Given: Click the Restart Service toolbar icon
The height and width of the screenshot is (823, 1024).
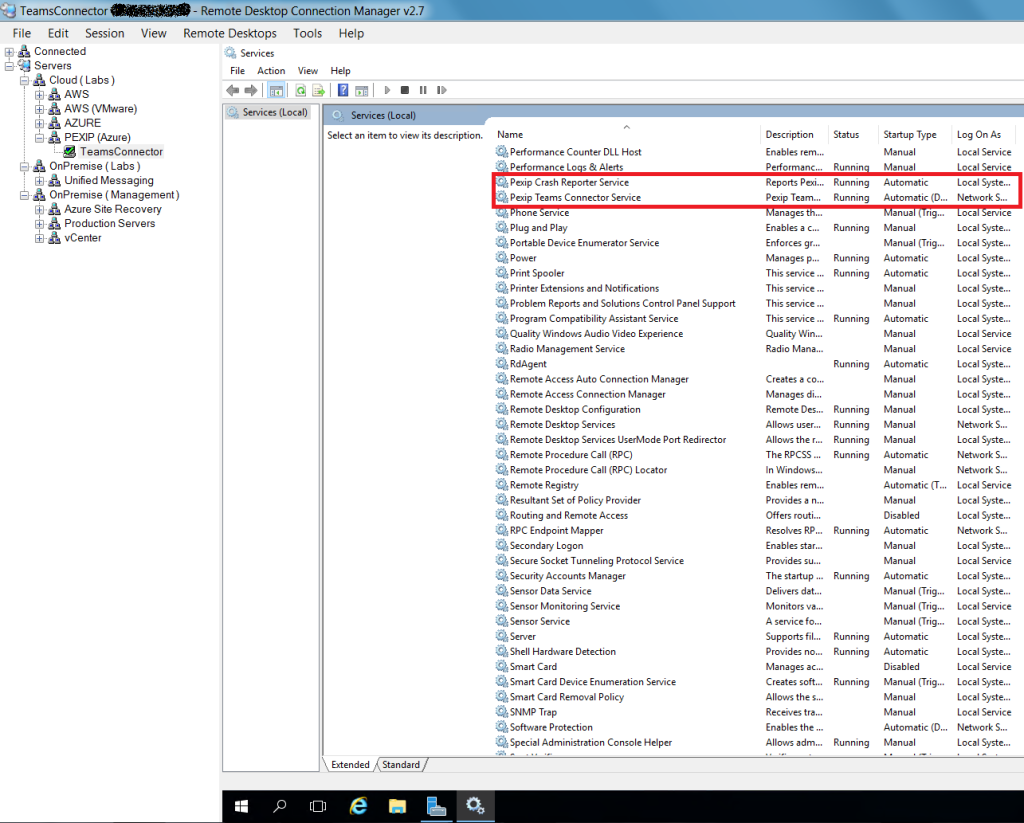Looking at the screenshot, I should pos(441,90).
